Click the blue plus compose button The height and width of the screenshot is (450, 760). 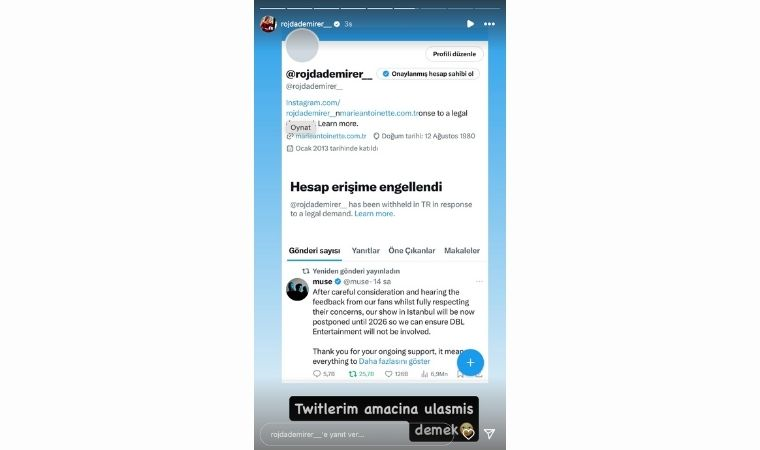(x=470, y=363)
